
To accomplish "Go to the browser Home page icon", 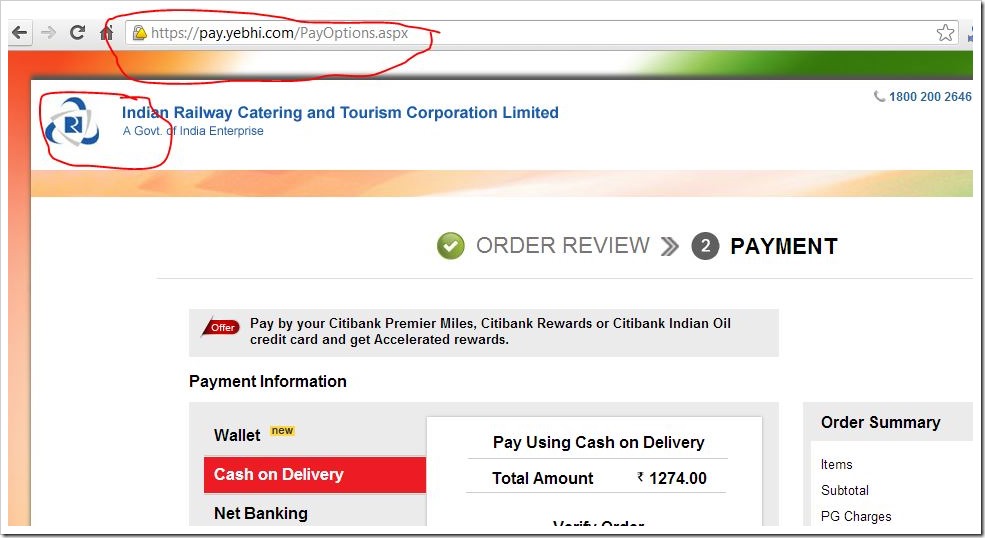I will click(x=106, y=33).
